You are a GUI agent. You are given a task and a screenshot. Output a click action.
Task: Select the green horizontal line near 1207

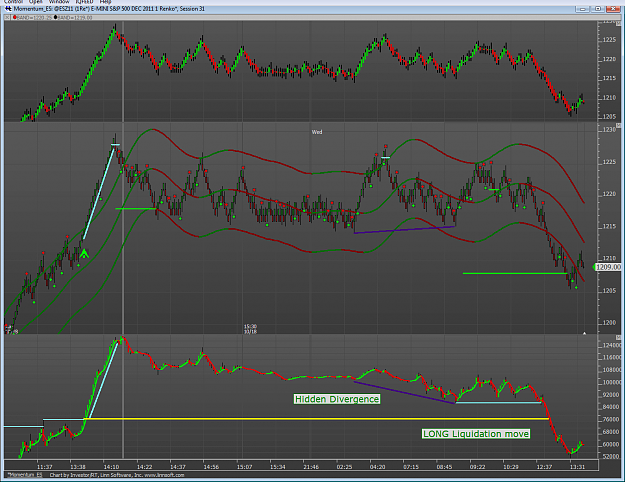coord(515,273)
